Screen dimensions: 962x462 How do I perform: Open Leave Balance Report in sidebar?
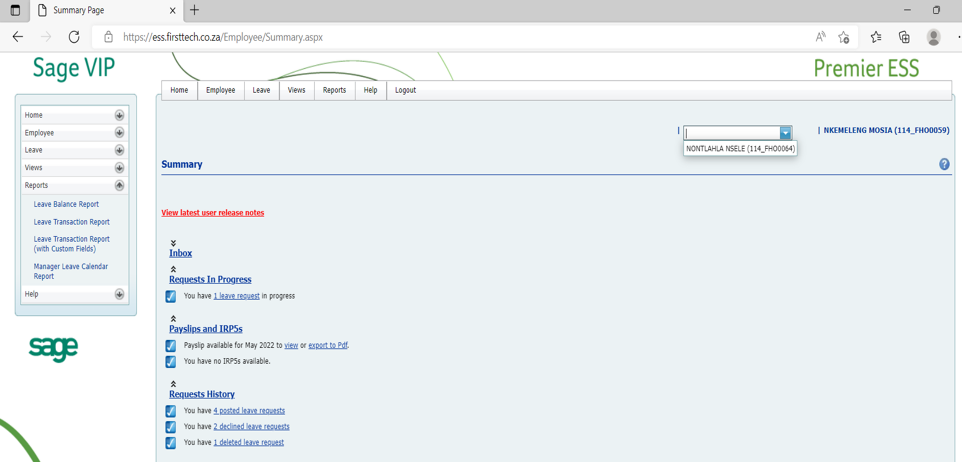(66, 204)
